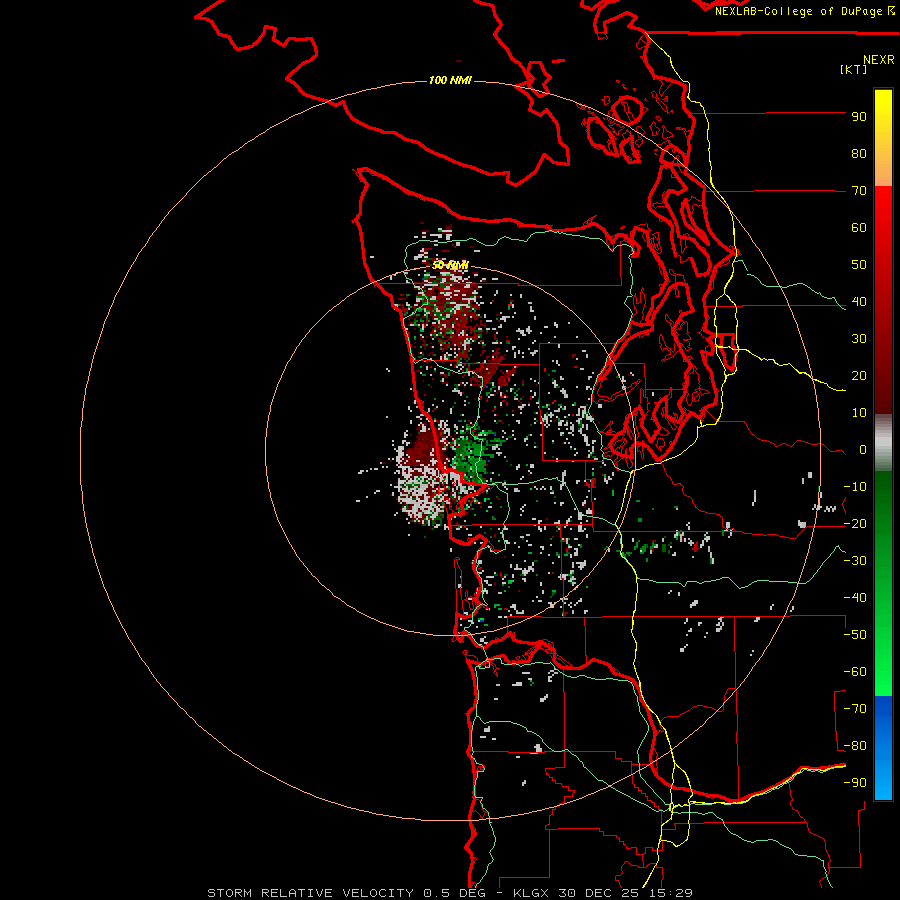
Task: Click the 30 knot scale label
Action: tap(859, 339)
